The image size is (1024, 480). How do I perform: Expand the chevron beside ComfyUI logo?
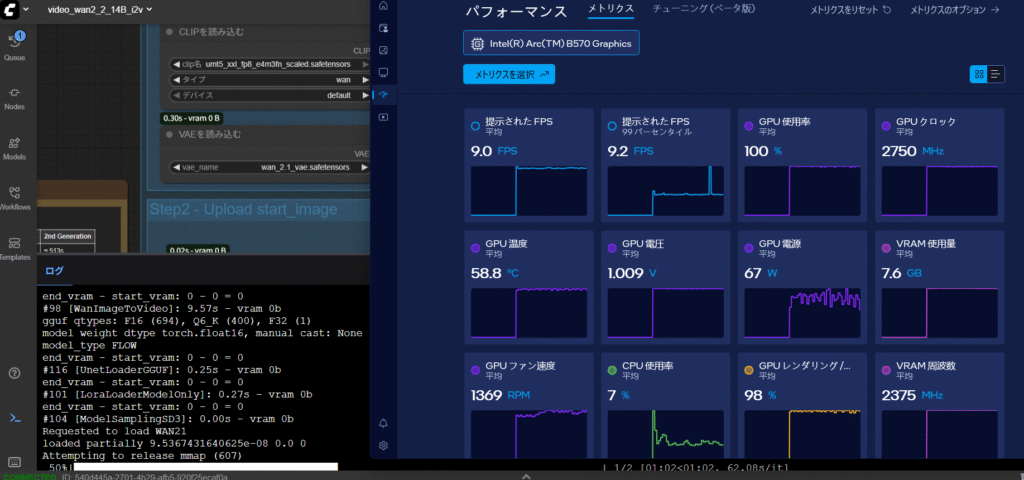click(x=25, y=10)
